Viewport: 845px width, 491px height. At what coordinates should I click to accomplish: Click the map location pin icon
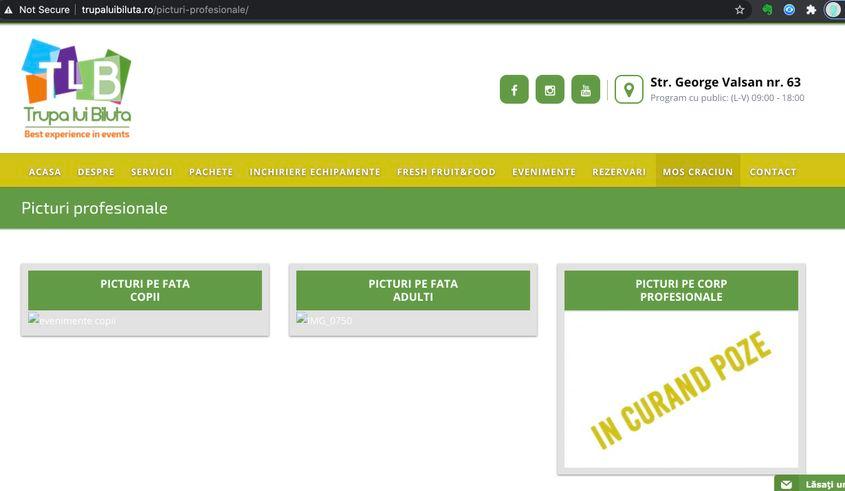click(x=628, y=90)
